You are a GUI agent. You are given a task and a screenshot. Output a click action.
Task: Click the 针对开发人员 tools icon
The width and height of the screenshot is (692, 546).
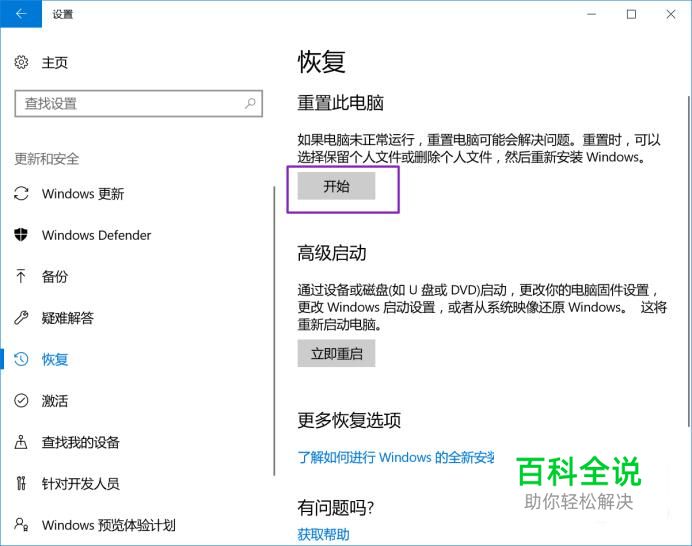pos(21,483)
